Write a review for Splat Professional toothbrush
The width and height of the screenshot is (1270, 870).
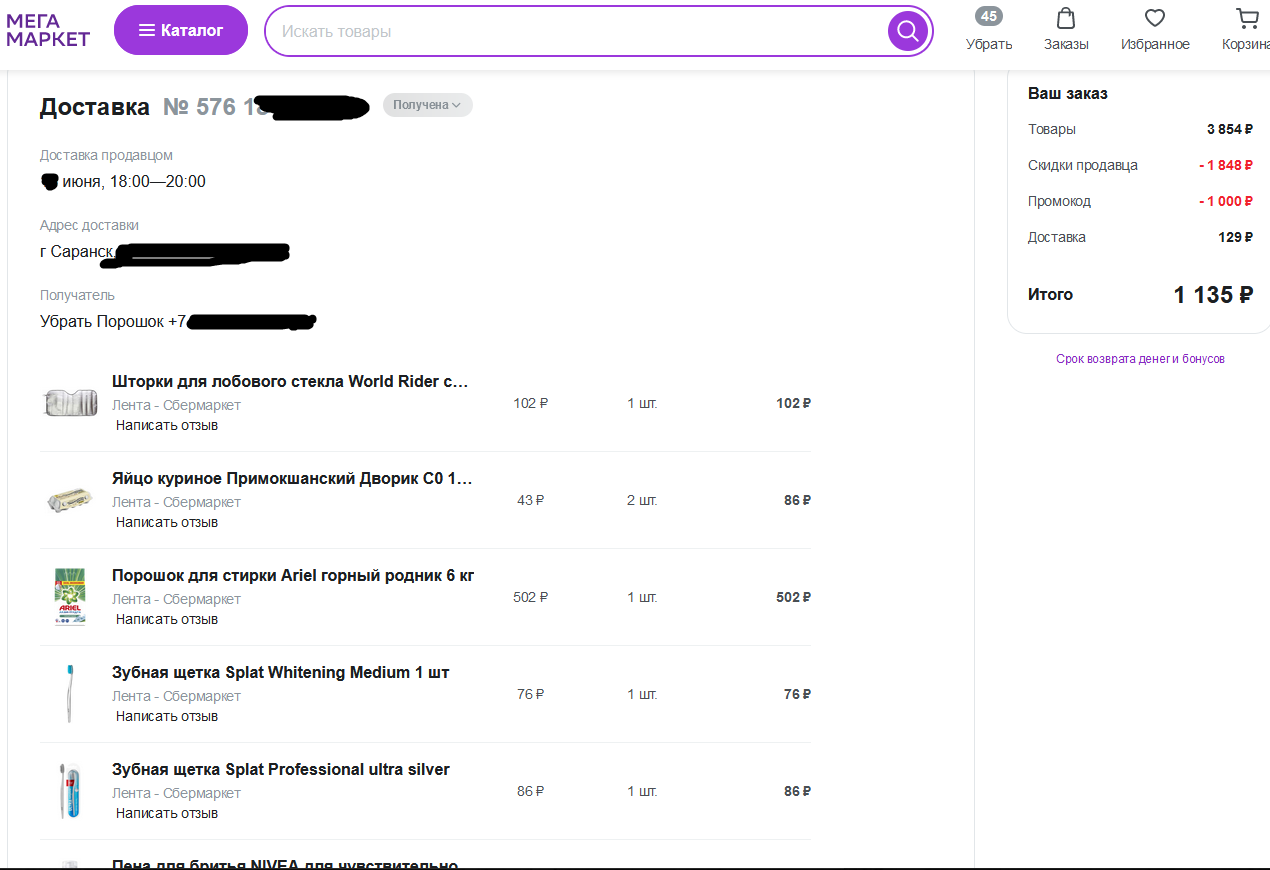tap(167, 813)
